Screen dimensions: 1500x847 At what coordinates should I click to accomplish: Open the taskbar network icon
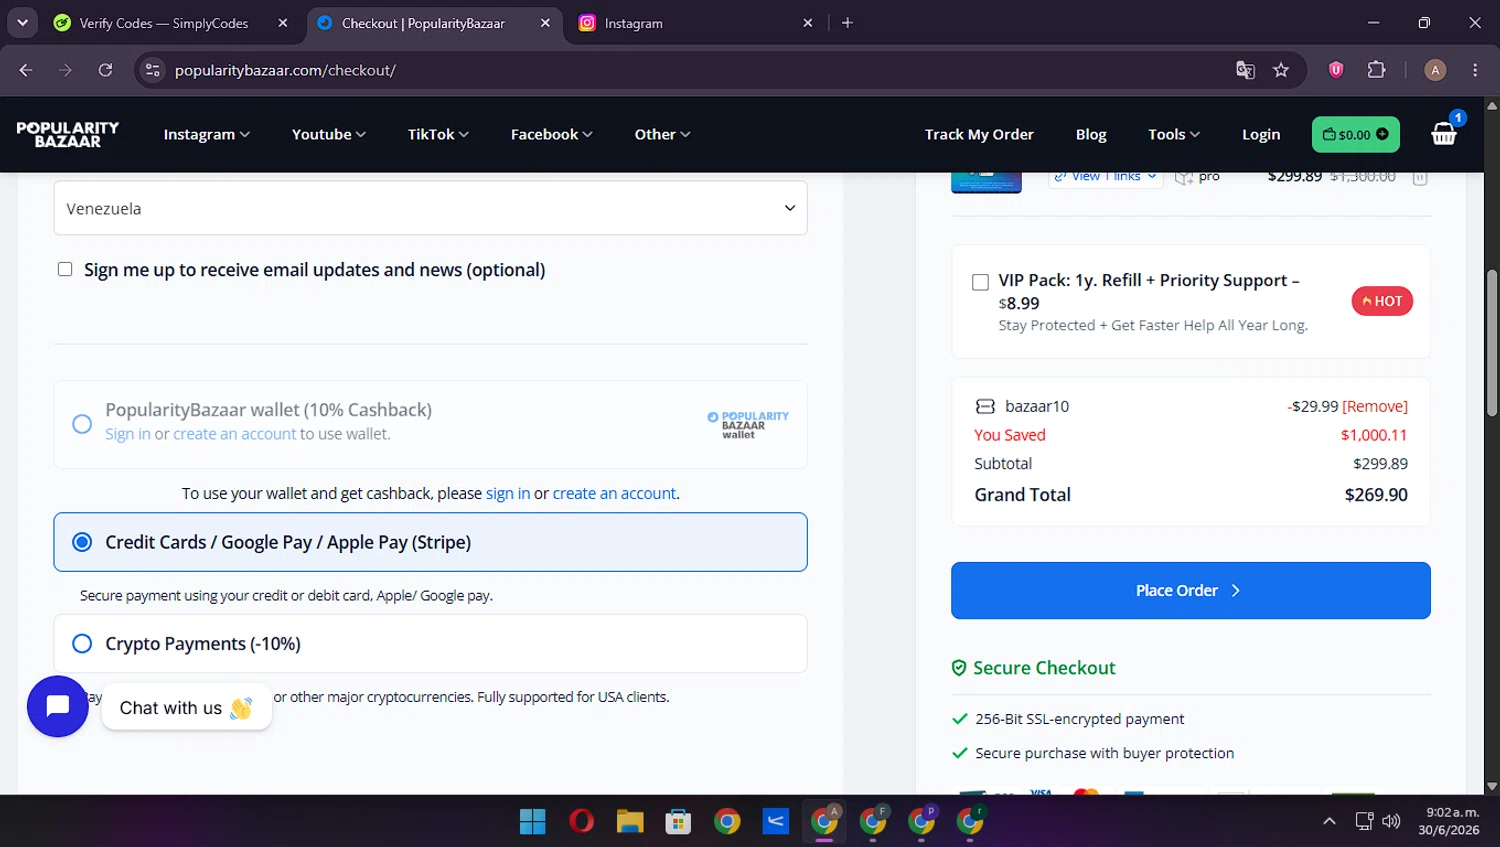[x=1364, y=821]
